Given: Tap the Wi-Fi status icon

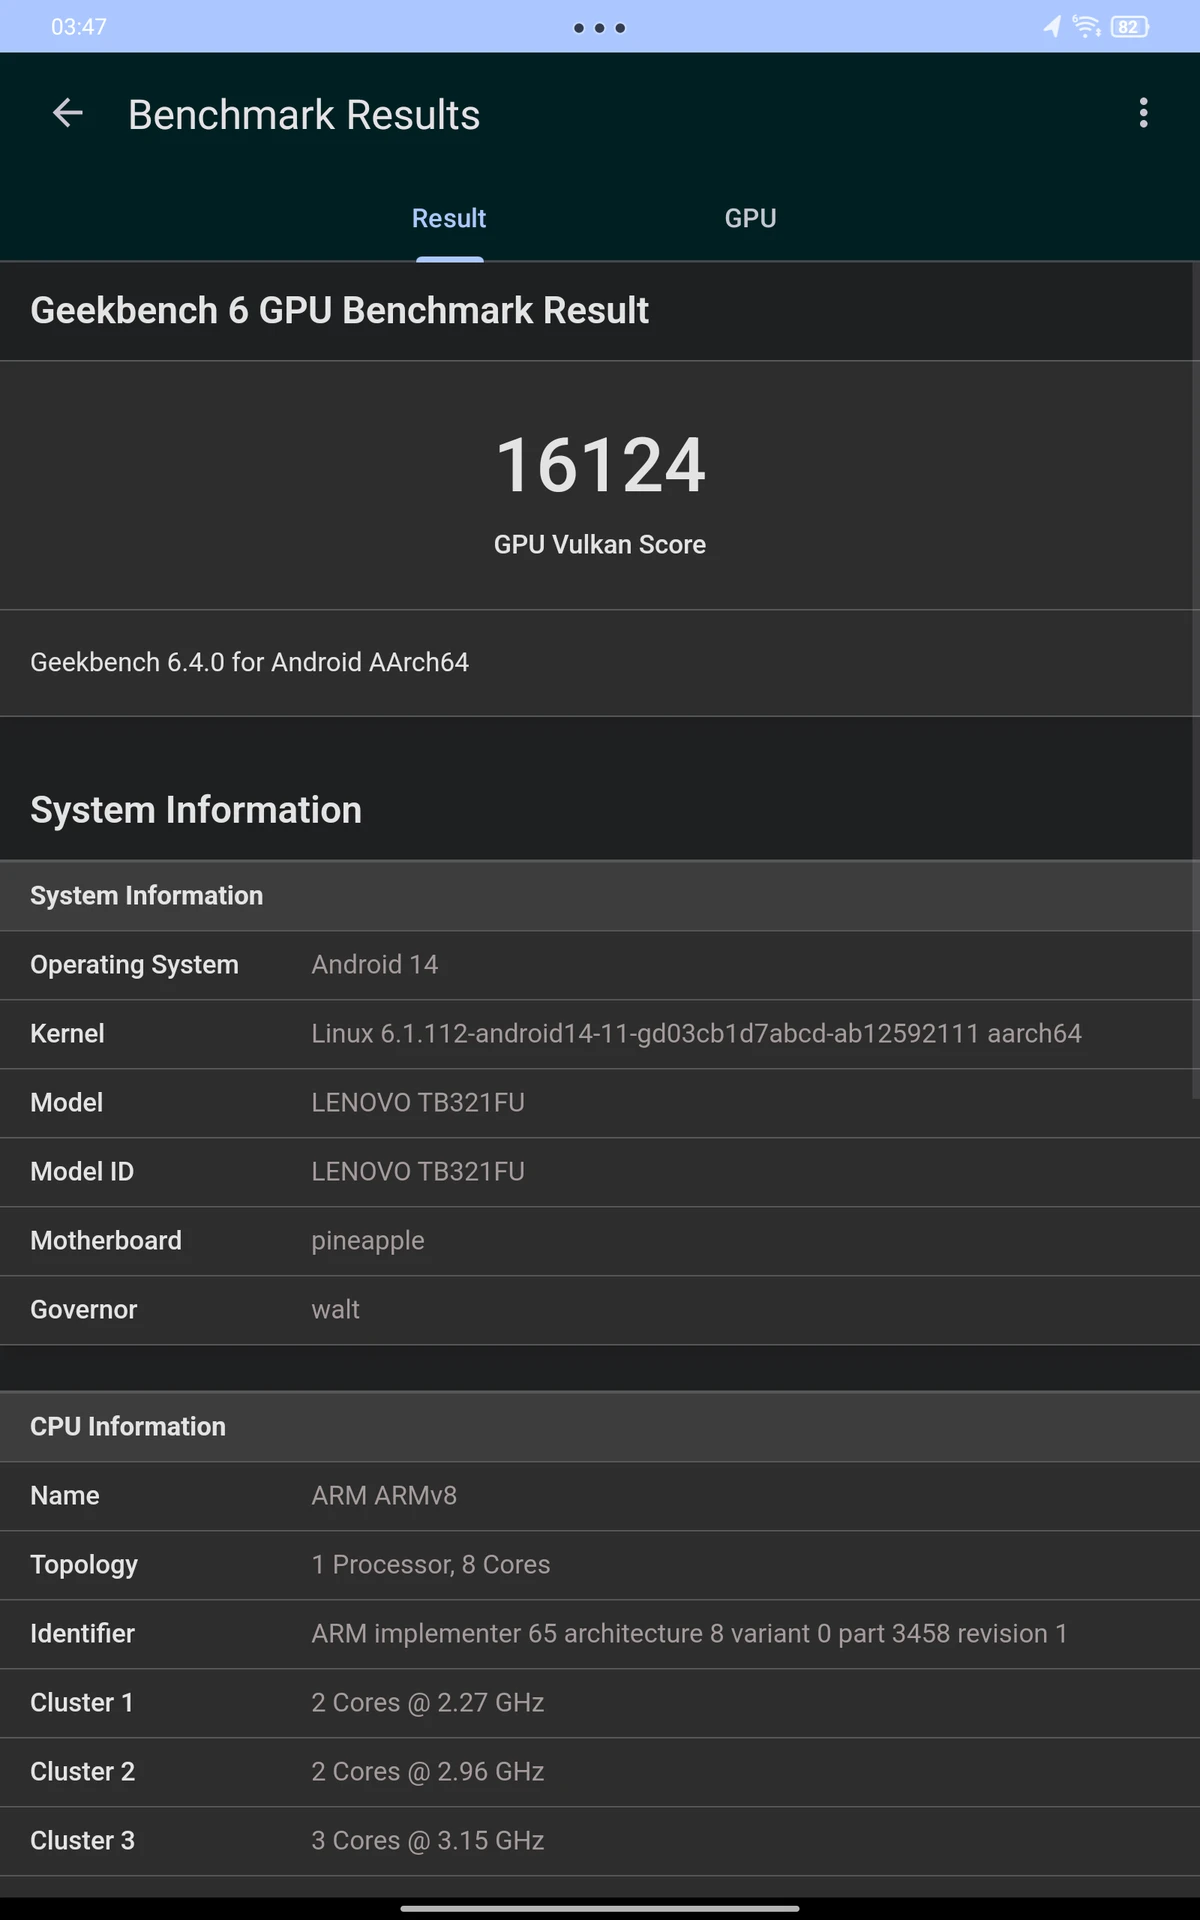Looking at the screenshot, I should tap(1086, 27).
